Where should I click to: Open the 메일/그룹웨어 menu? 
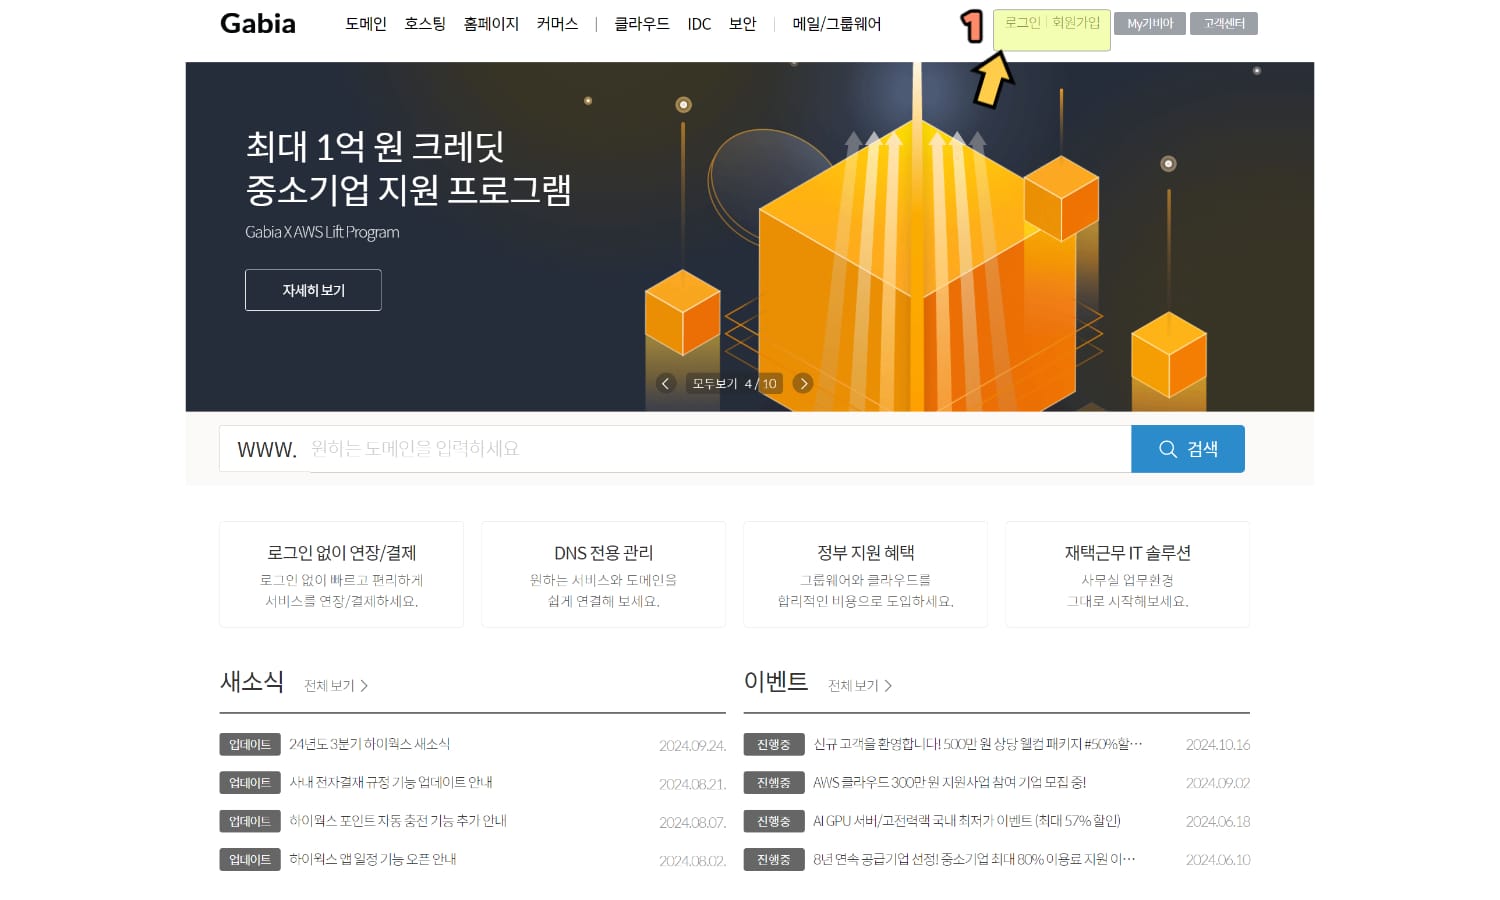[836, 23]
